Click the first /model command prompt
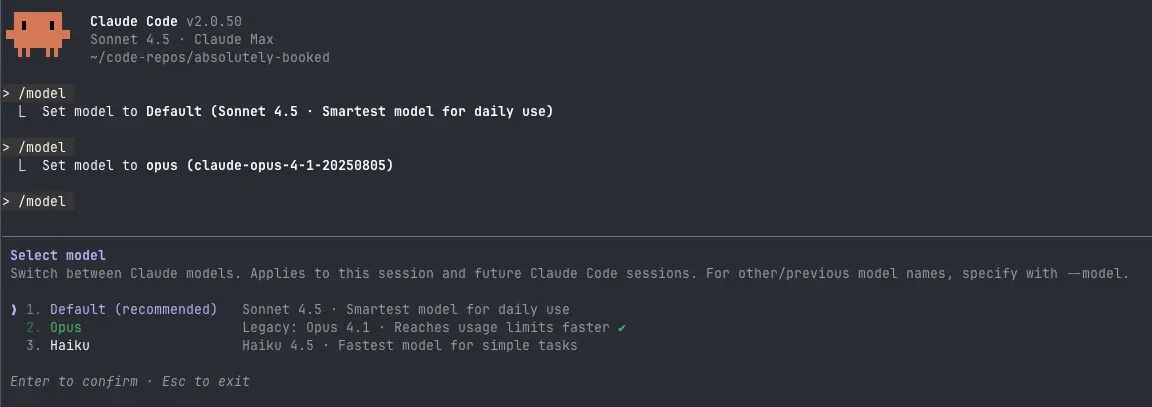This screenshot has height=407, width=1152. [42, 93]
